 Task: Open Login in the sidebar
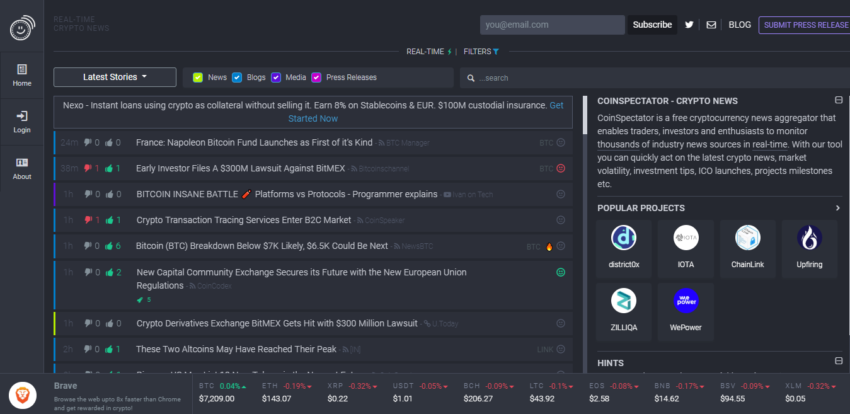[x=22, y=122]
